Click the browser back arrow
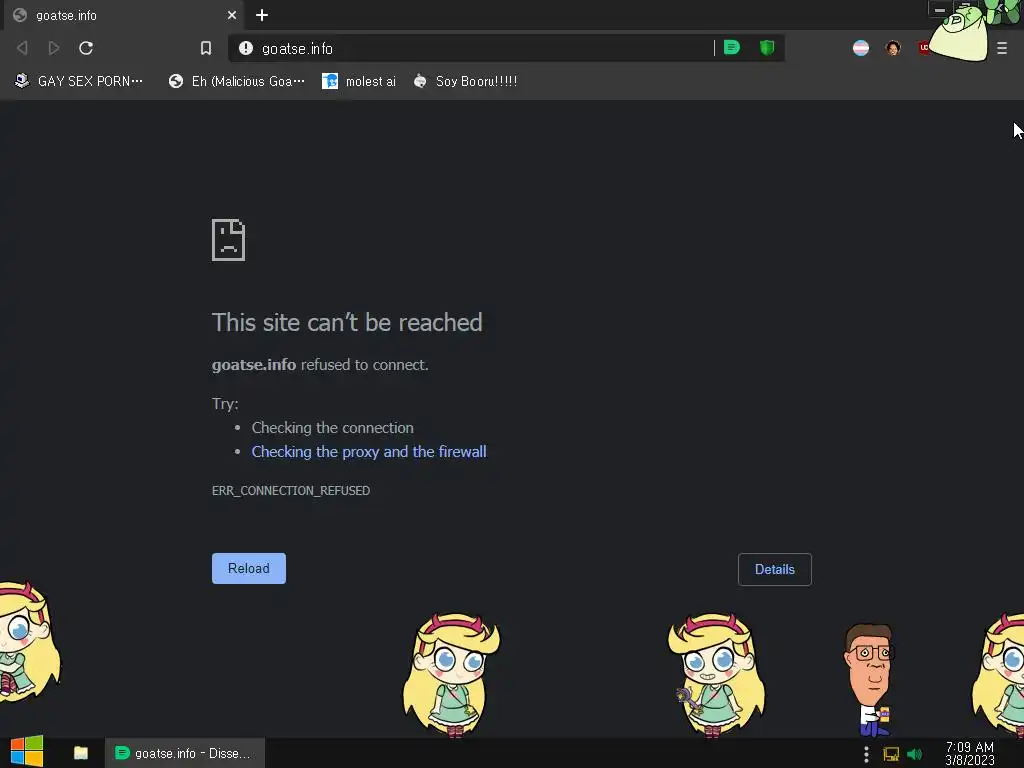Image resolution: width=1024 pixels, height=768 pixels. tap(22, 48)
